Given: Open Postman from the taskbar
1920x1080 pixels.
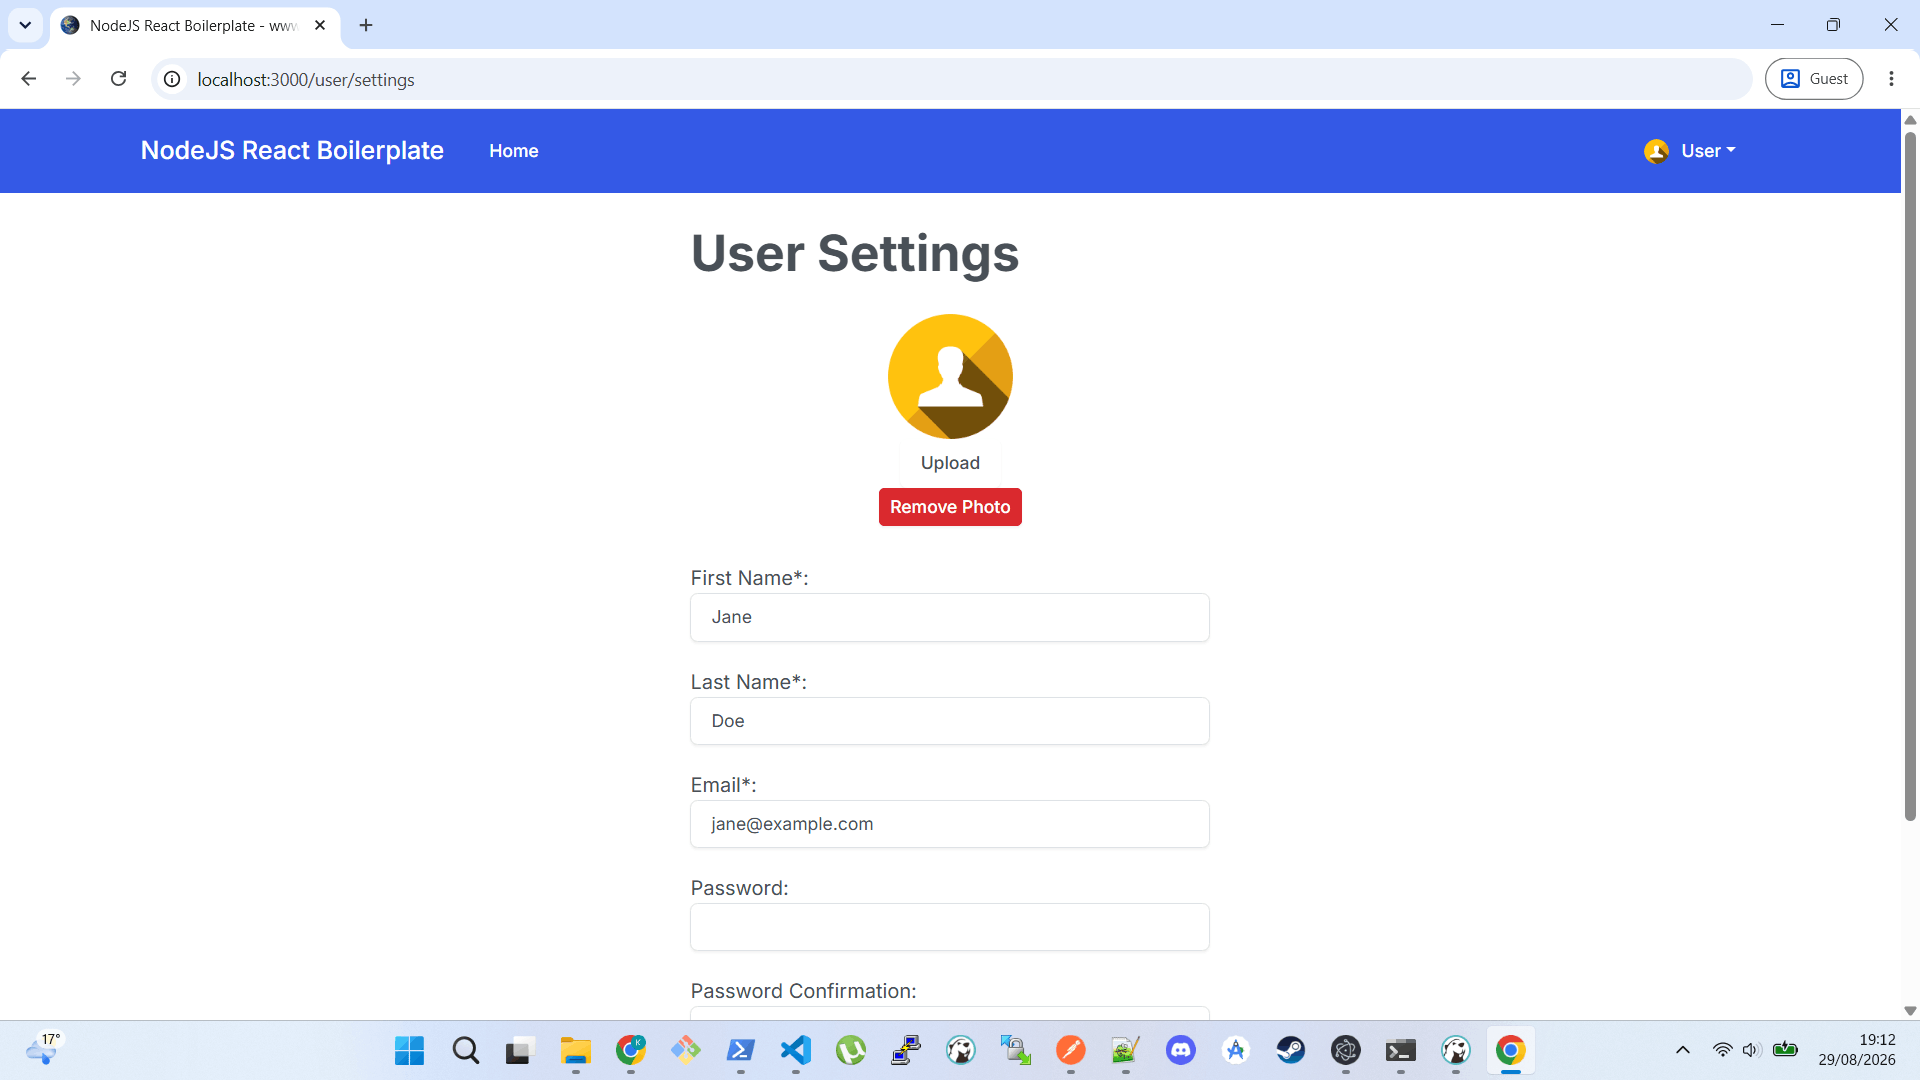Looking at the screenshot, I should coord(1071,1051).
